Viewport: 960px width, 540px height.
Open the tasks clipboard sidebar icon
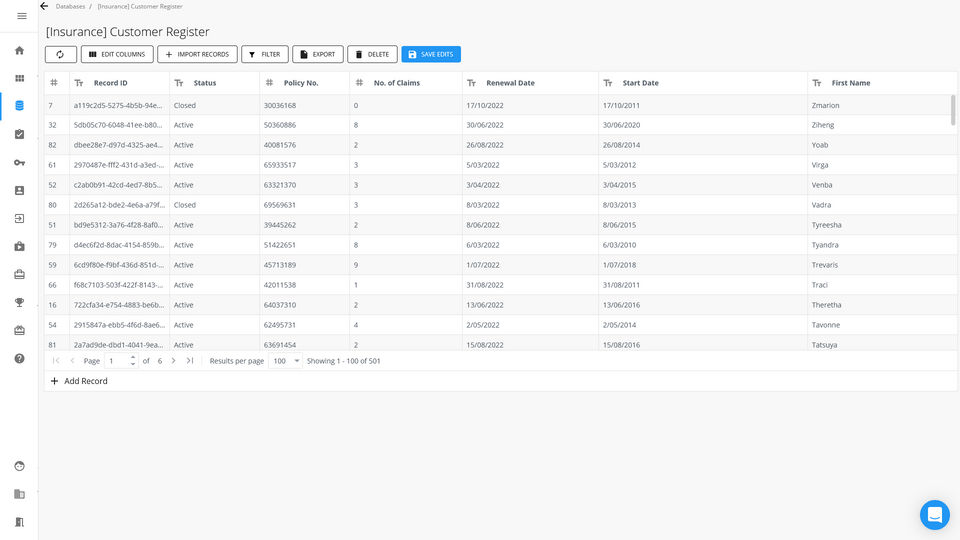pos(20,134)
